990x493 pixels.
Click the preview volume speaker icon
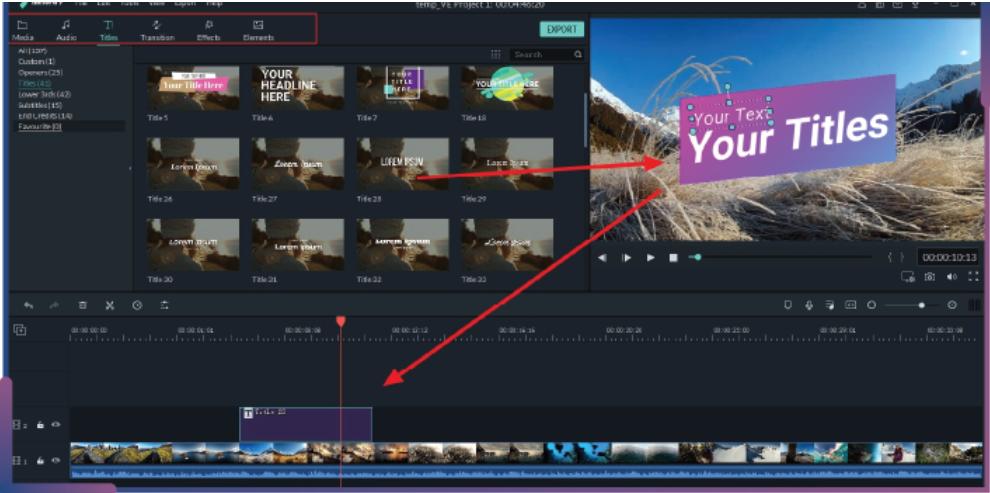tap(951, 276)
